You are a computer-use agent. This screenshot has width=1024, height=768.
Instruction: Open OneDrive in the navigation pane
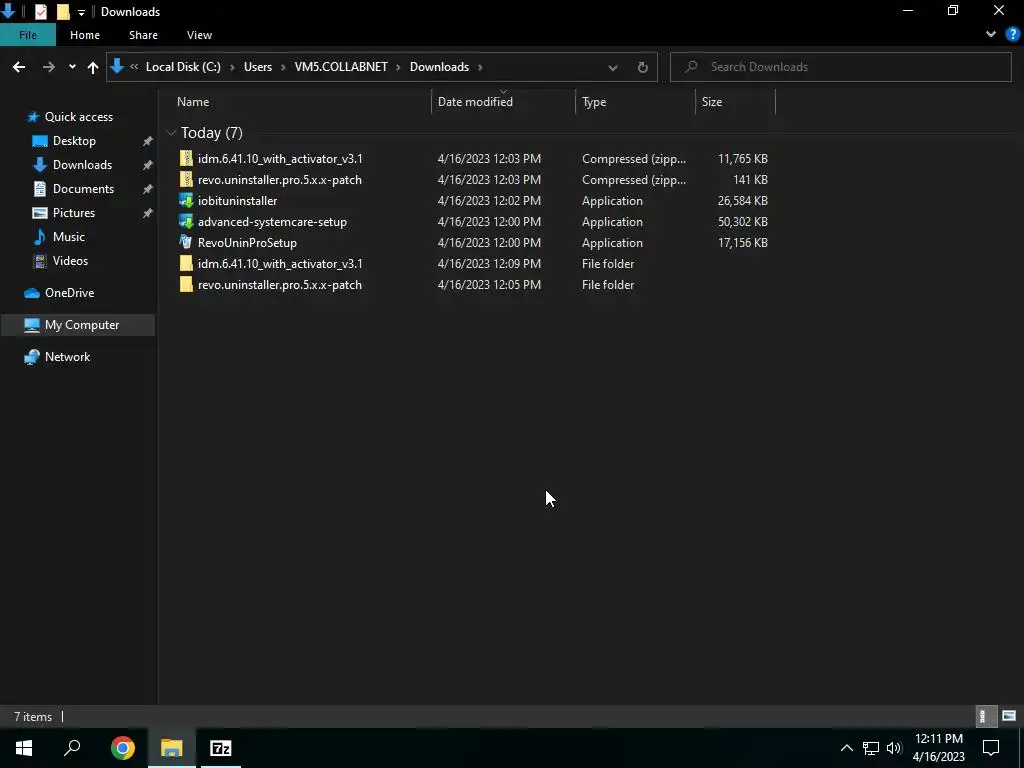pos(69,293)
